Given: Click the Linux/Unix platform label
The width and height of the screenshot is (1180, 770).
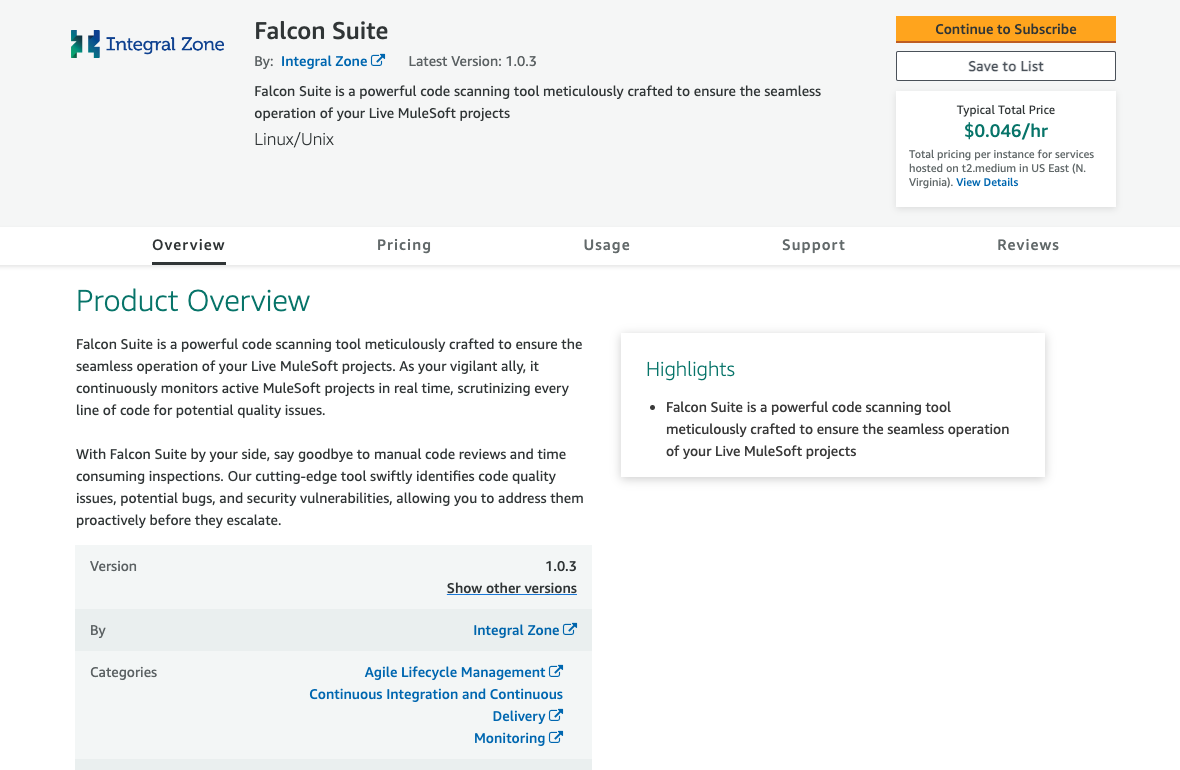Looking at the screenshot, I should (294, 139).
